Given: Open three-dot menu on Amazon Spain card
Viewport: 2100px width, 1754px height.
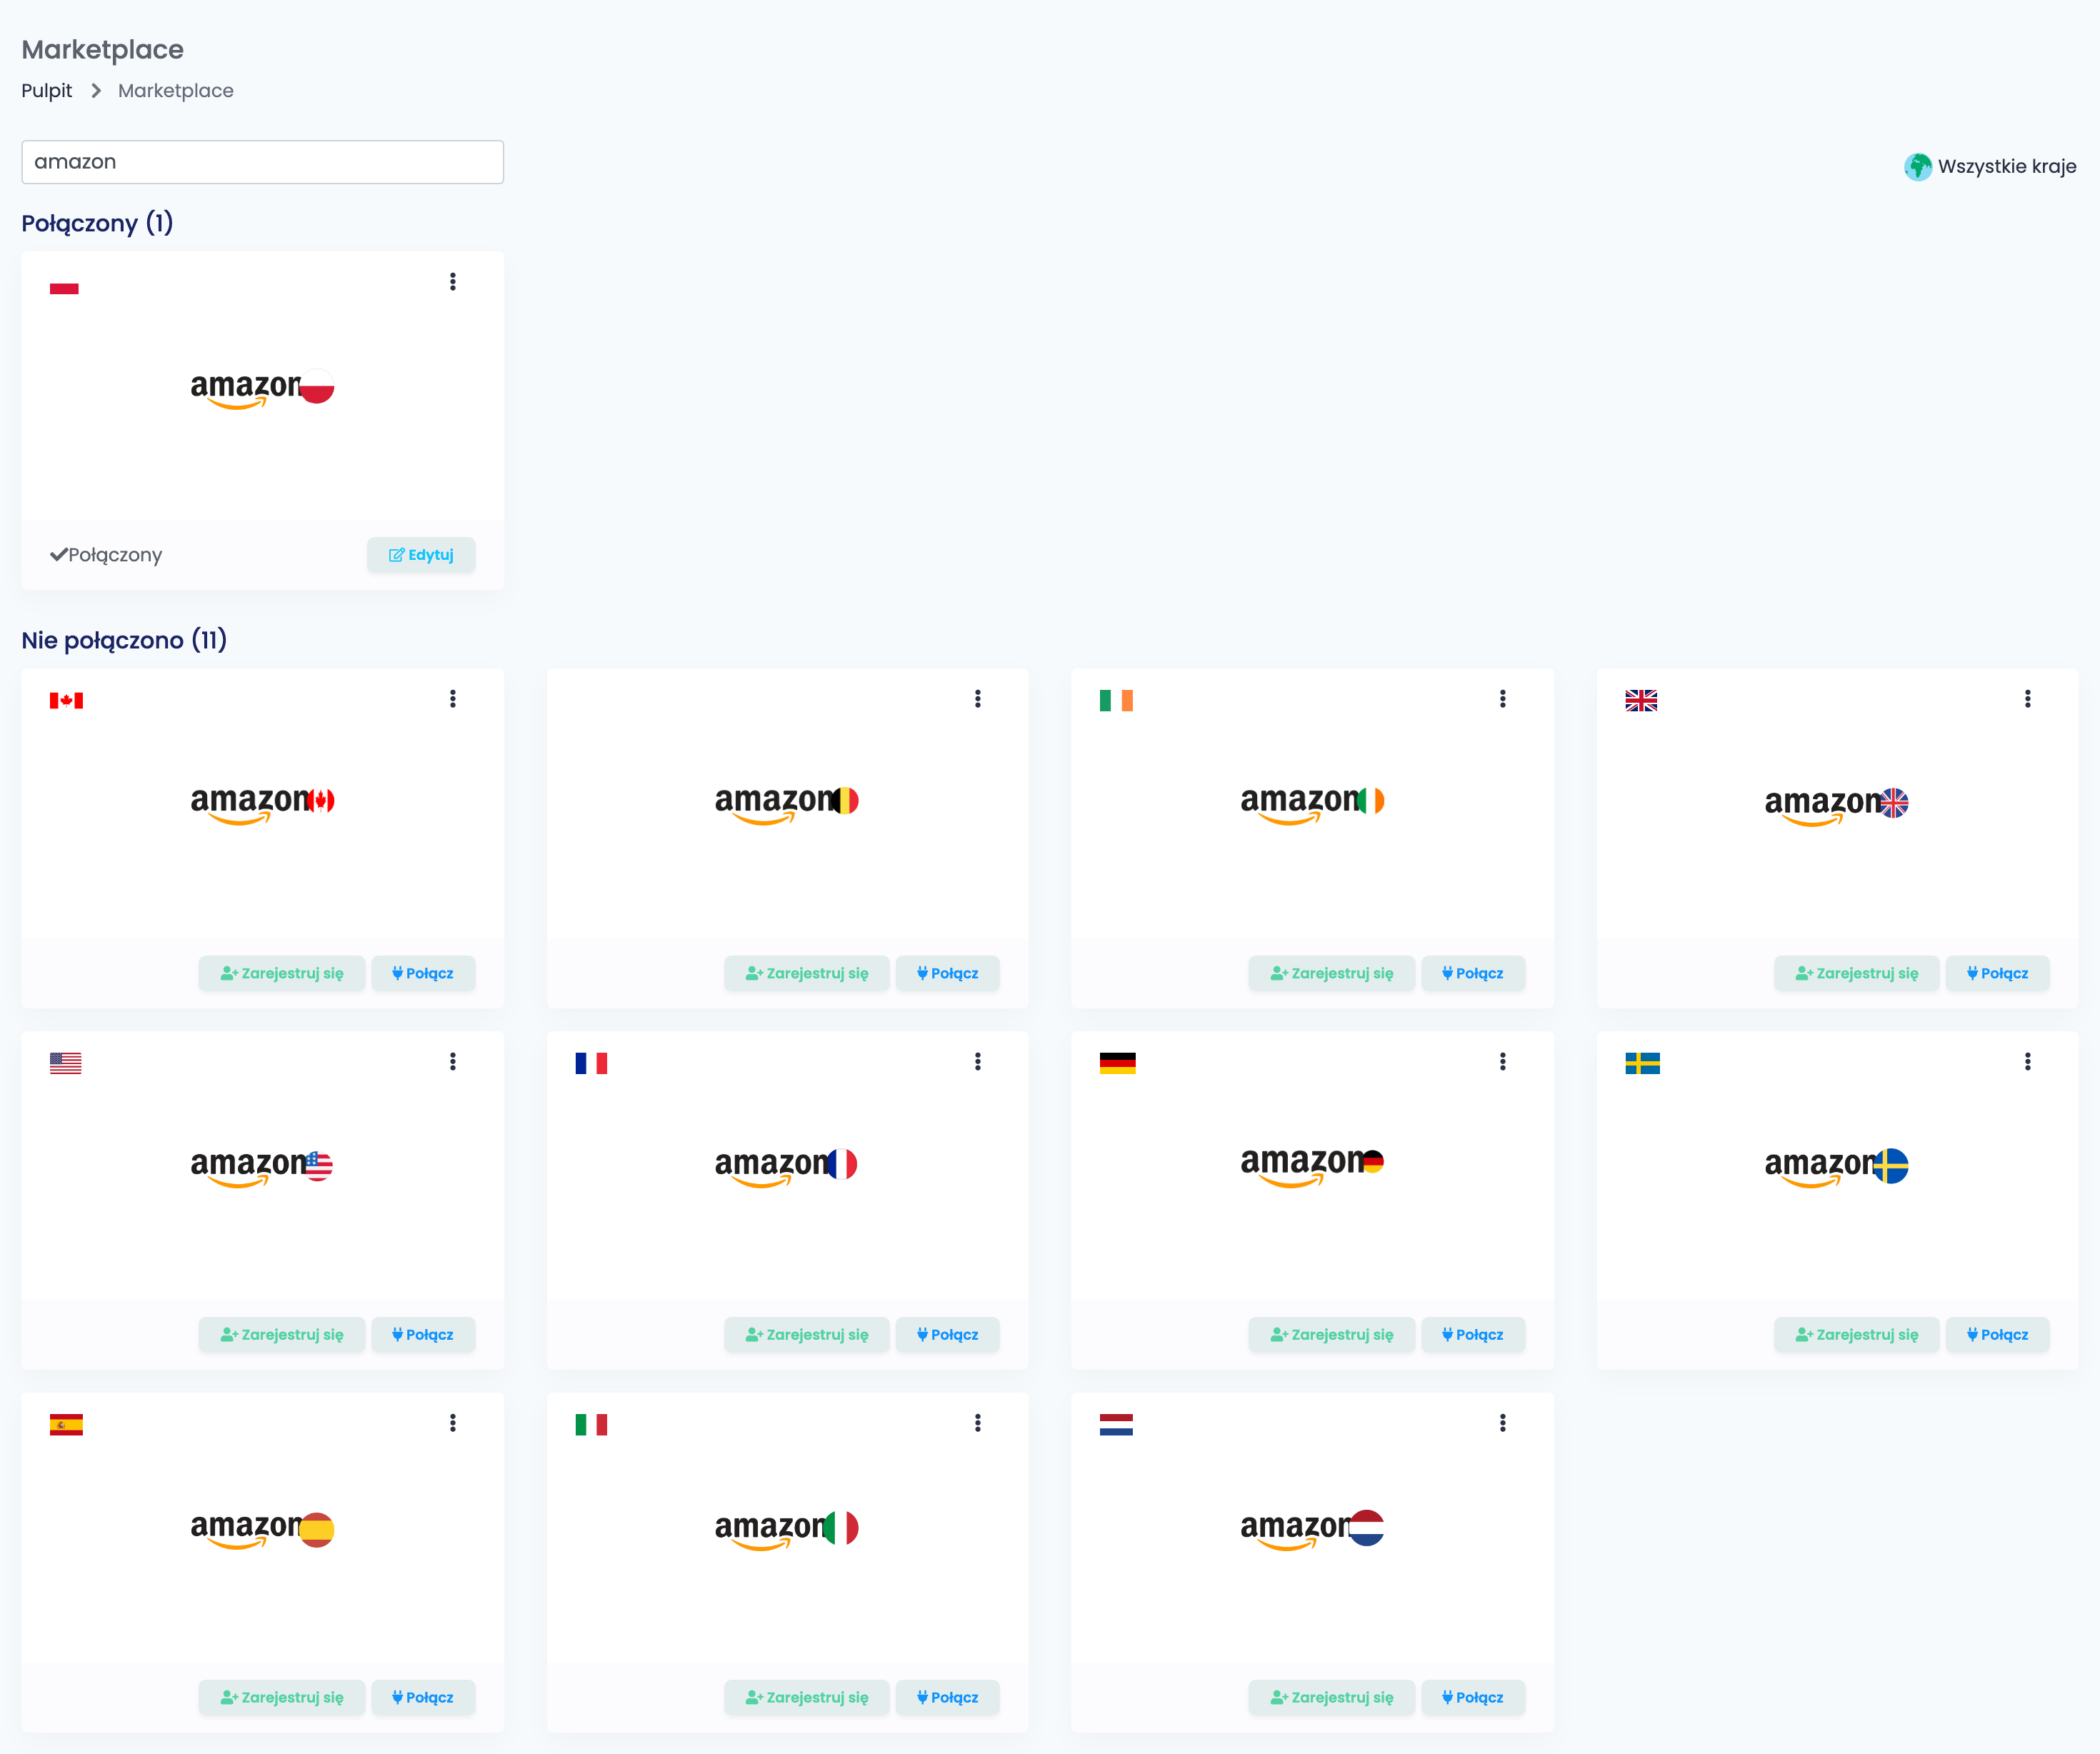Looking at the screenshot, I should 453,1422.
